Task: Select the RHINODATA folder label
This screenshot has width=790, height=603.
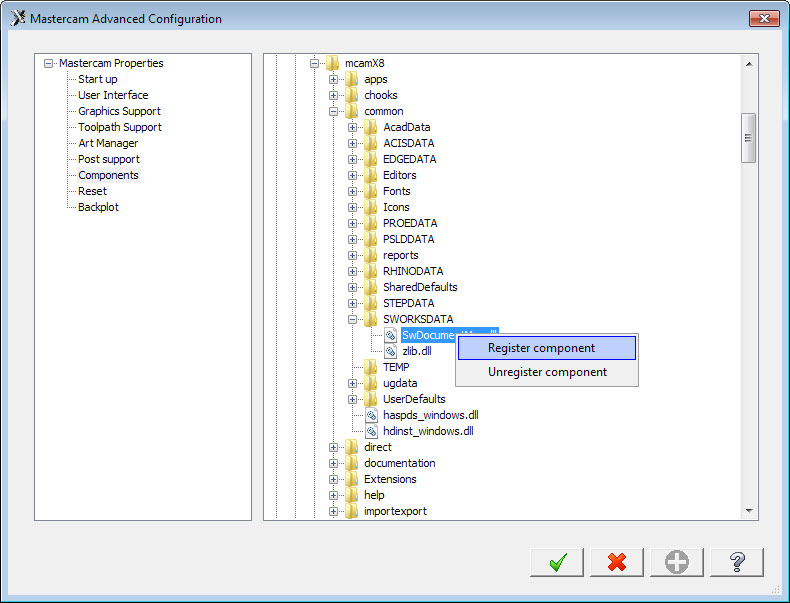Action: [x=413, y=271]
